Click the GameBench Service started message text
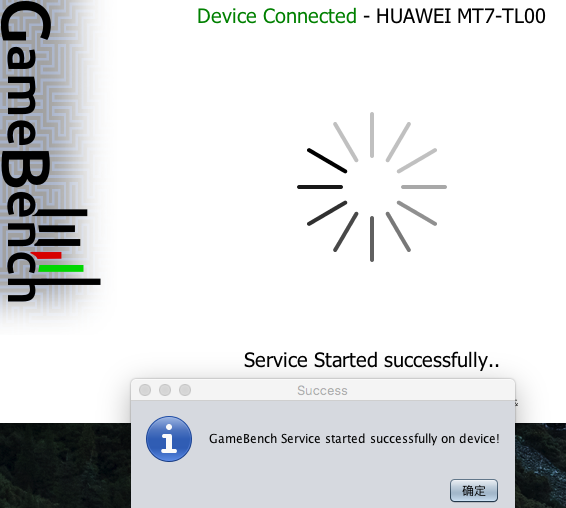The height and width of the screenshot is (508, 566). point(354,439)
